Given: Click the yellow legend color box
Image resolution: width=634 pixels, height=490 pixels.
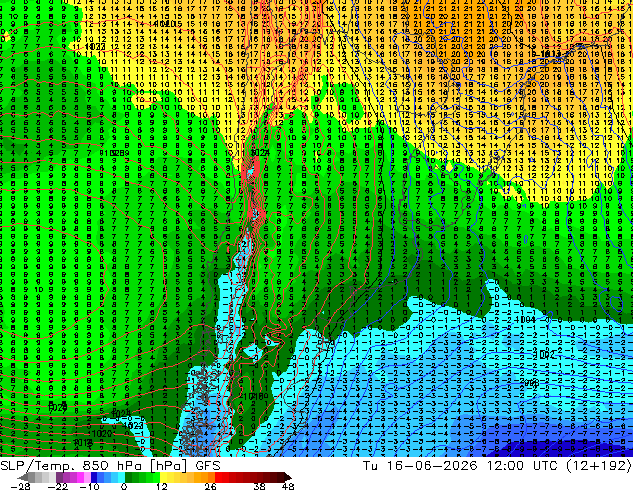Looking at the screenshot, I should pyautogui.click(x=163, y=477).
